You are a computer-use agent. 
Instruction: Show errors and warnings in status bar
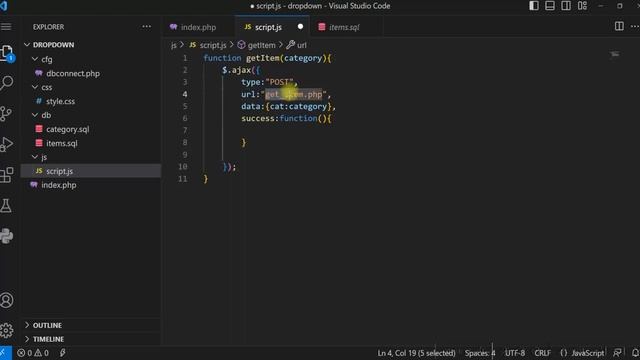click(x=33, y=353)
